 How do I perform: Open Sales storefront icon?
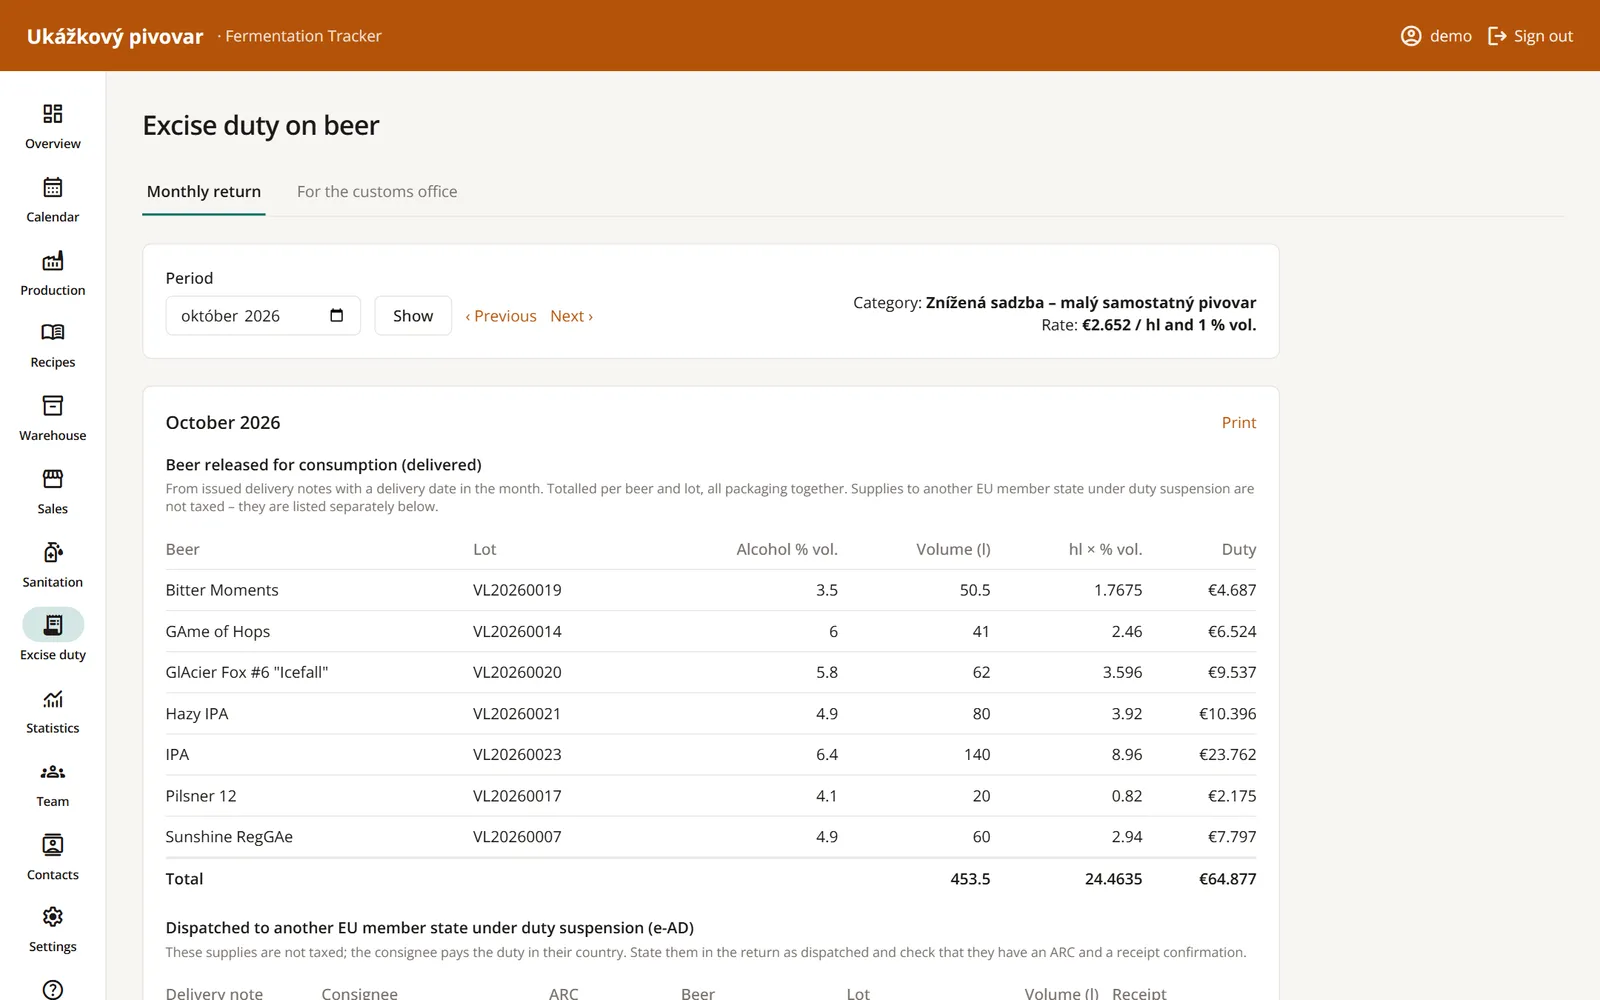coord(53,479)
